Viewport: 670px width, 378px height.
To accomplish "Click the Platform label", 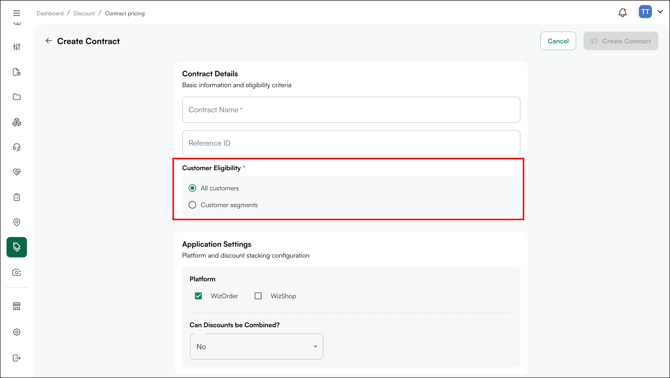I will 203,279.
